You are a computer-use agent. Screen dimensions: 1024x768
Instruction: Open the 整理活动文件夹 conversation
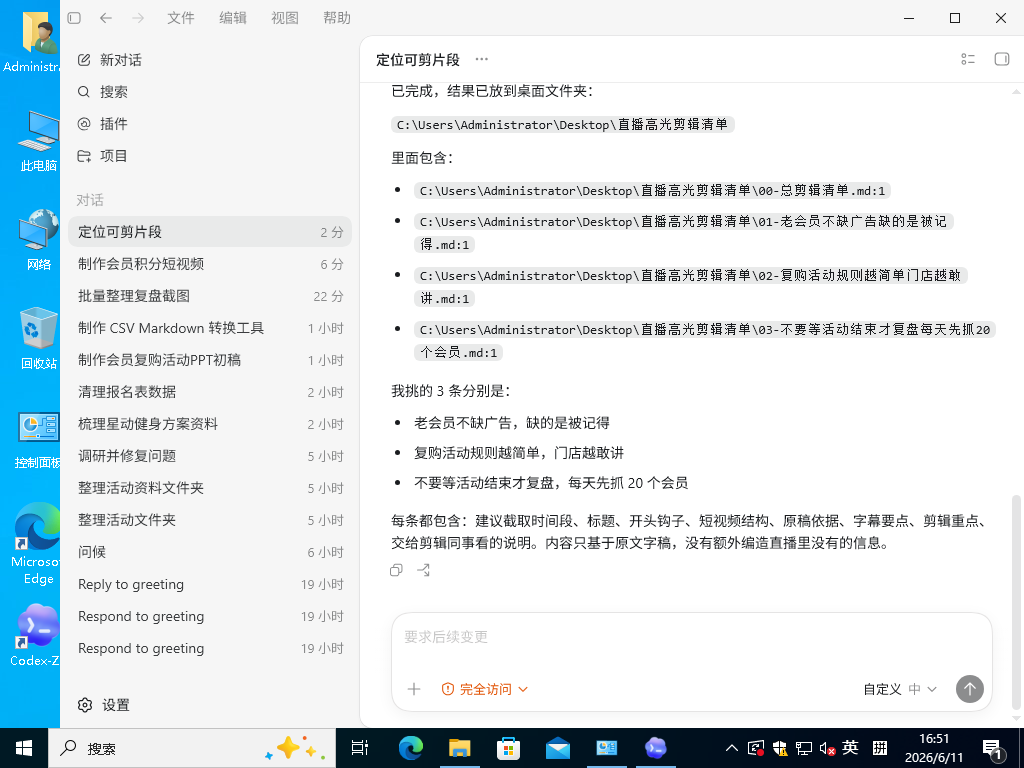click(210, 520)
